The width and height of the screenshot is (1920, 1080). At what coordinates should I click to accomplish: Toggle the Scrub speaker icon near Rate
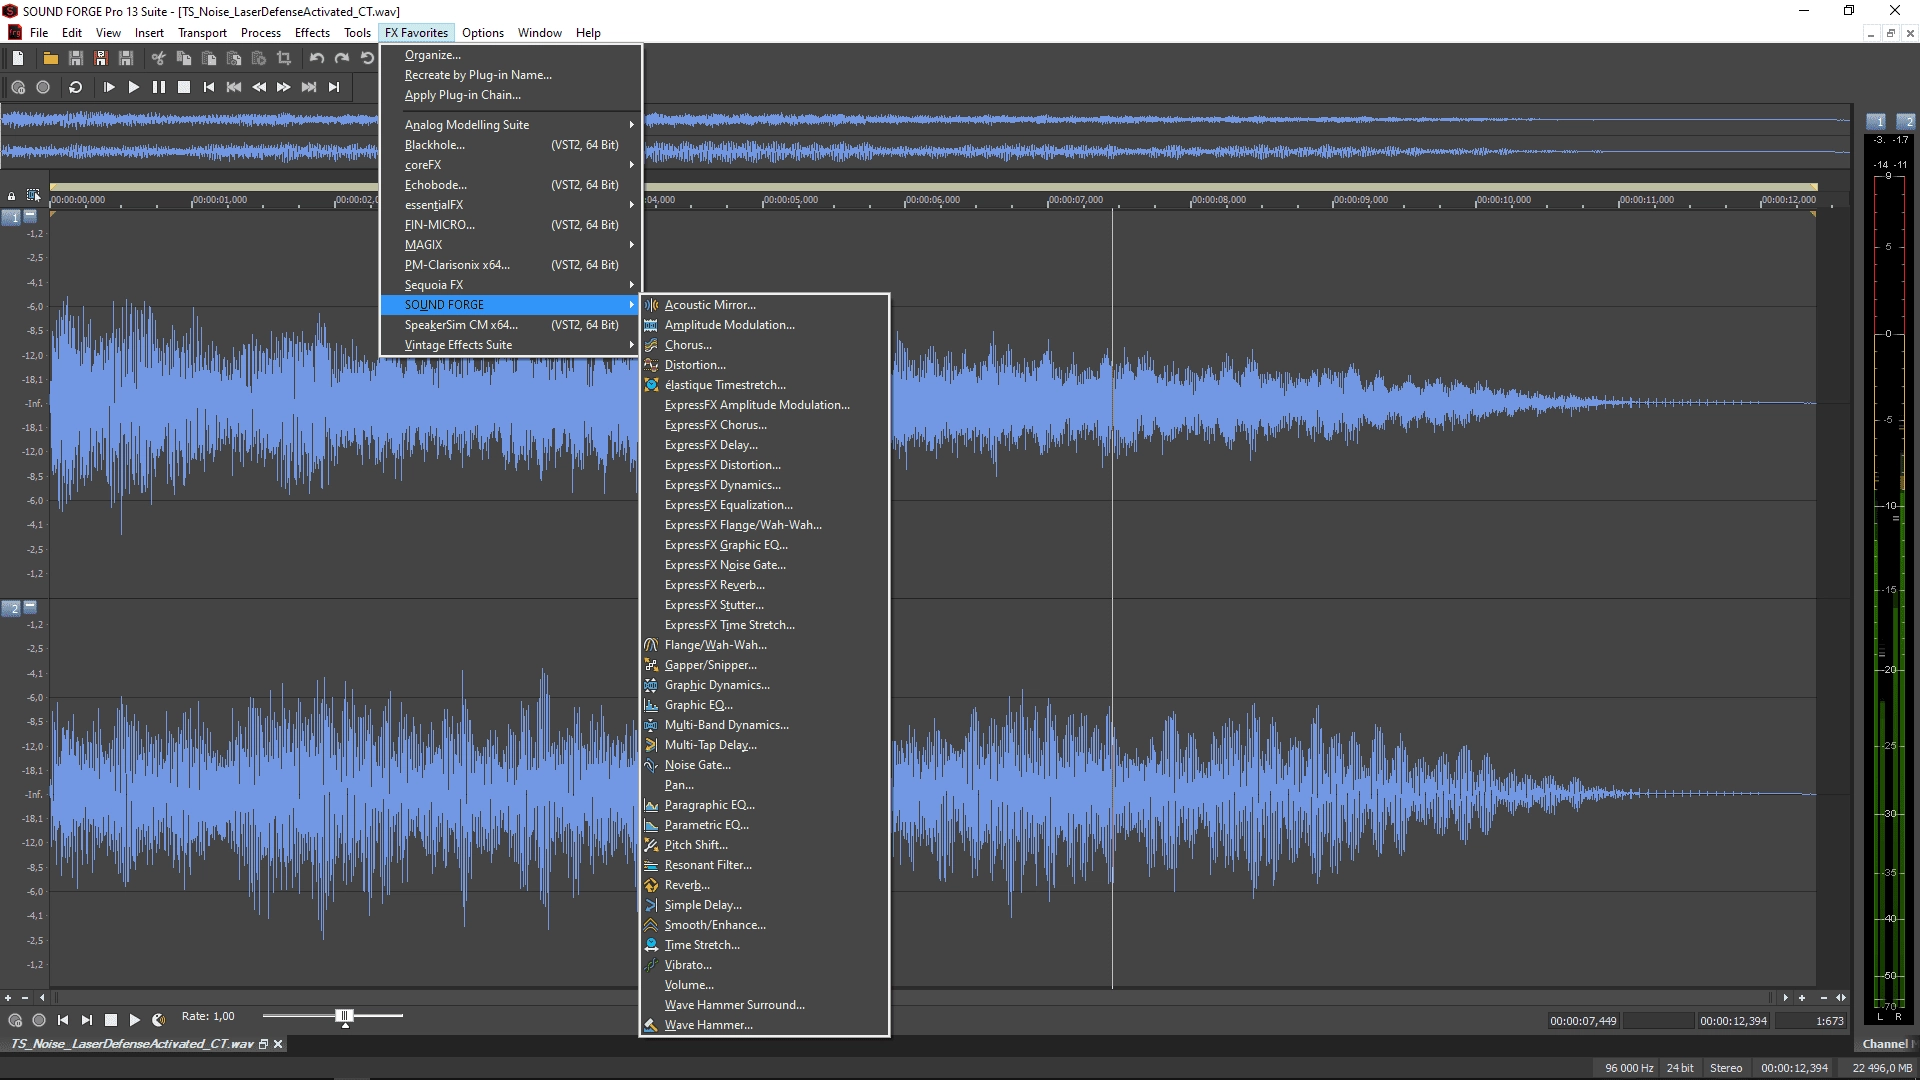coord(158,1020)
